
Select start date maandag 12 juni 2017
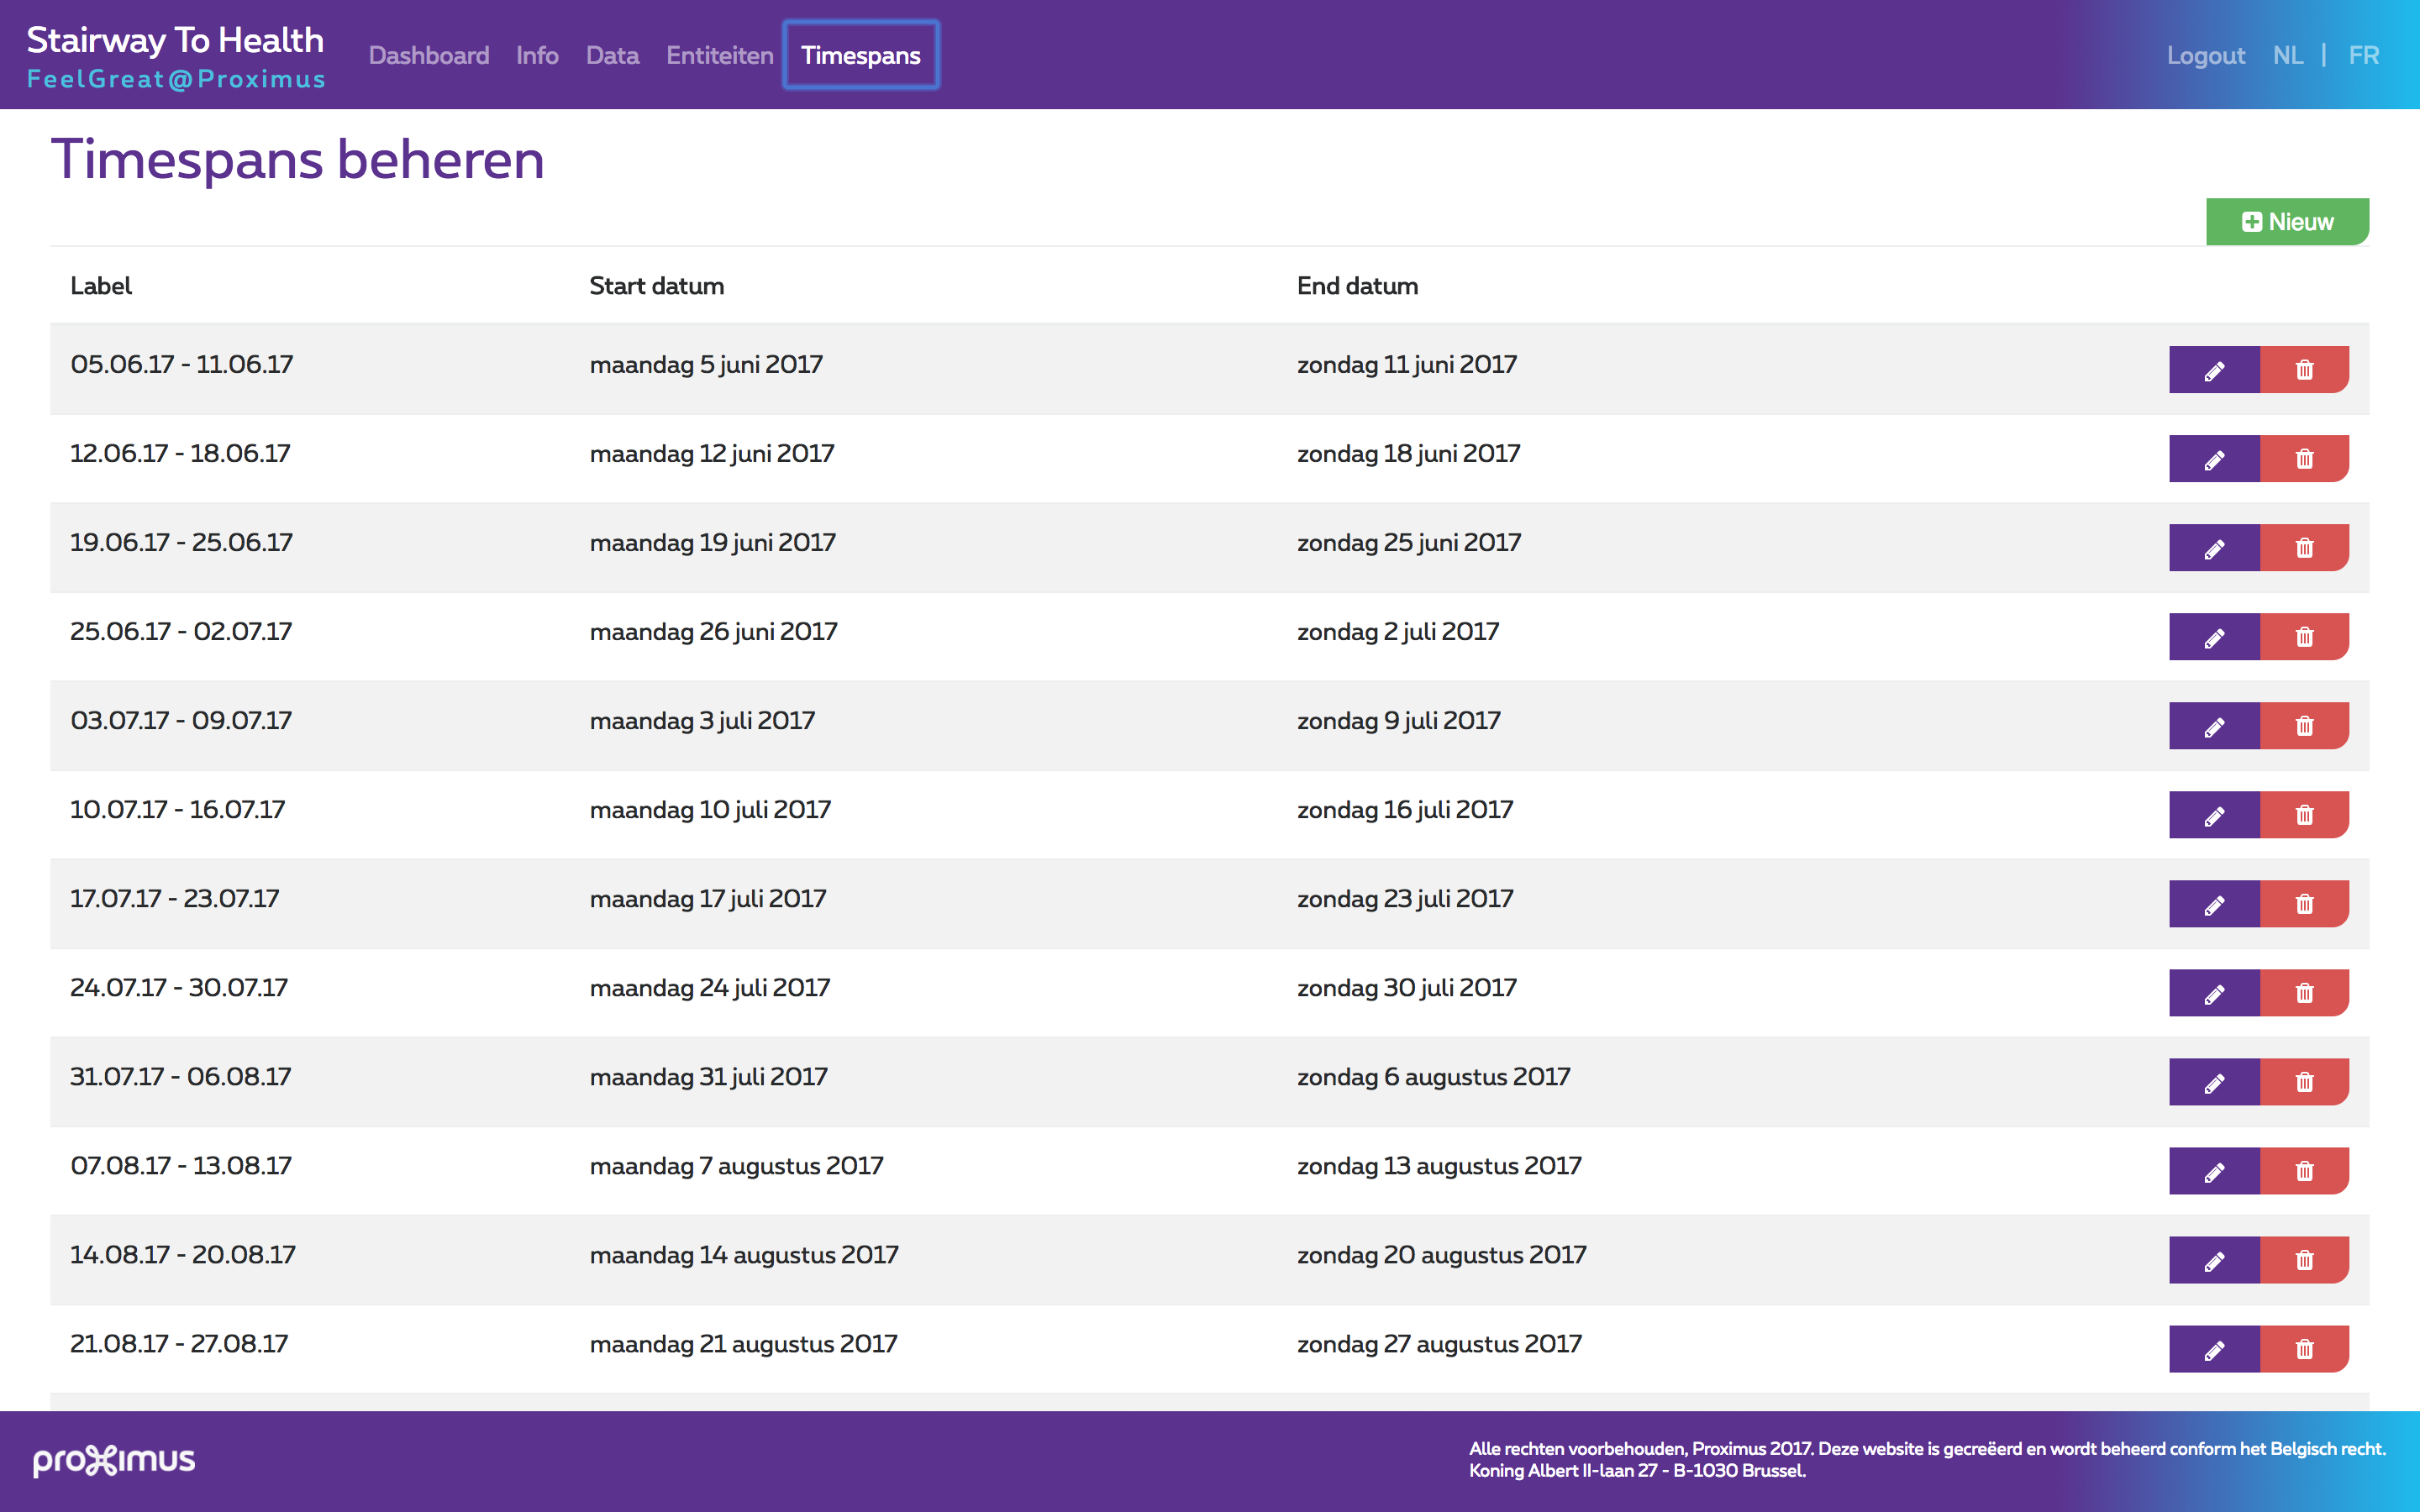[712, 454]
